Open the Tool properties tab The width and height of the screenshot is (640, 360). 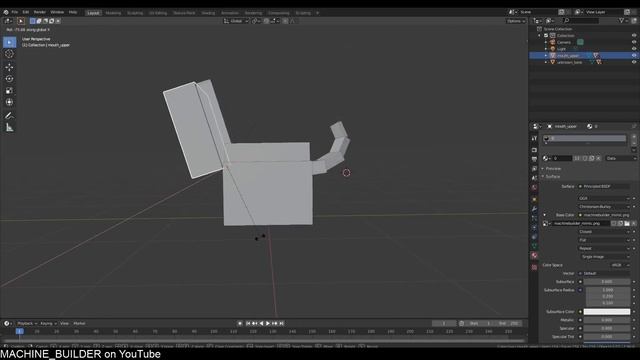pos(534,139)
